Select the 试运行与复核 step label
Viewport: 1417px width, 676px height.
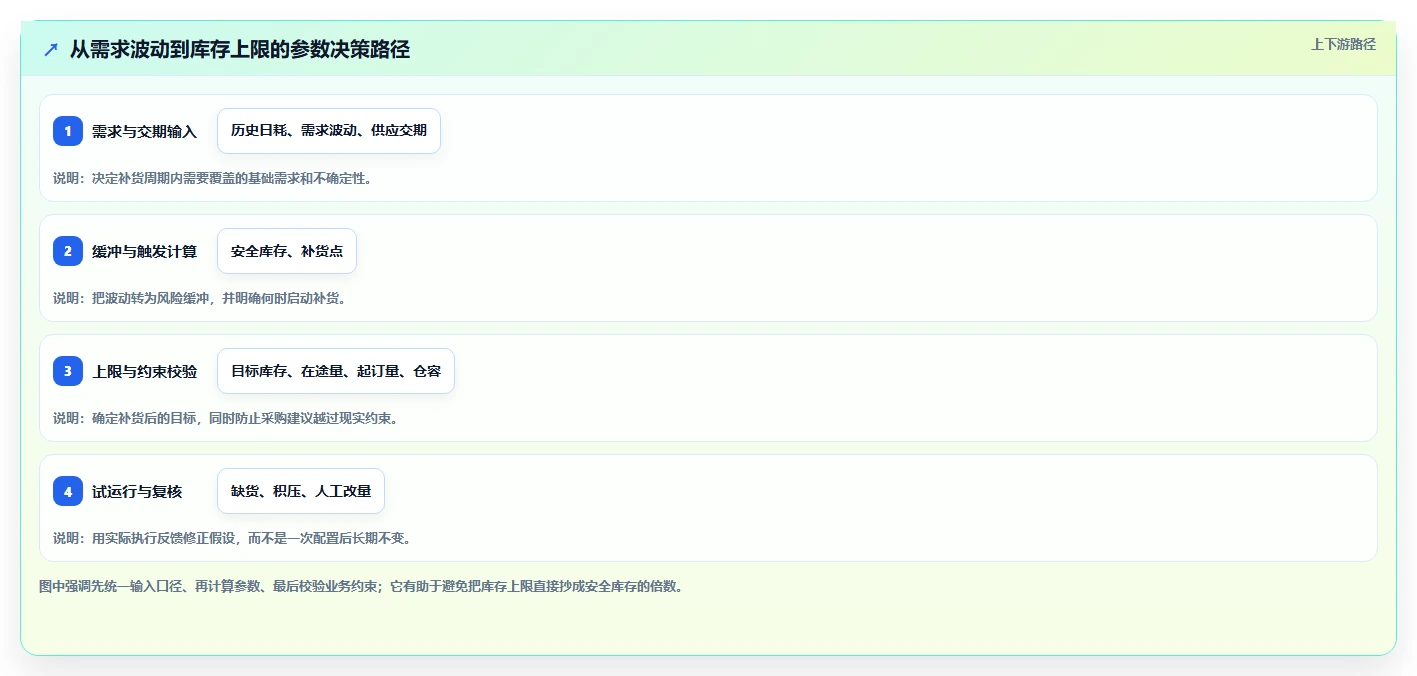pyautogui.click(x=137, y=492)
